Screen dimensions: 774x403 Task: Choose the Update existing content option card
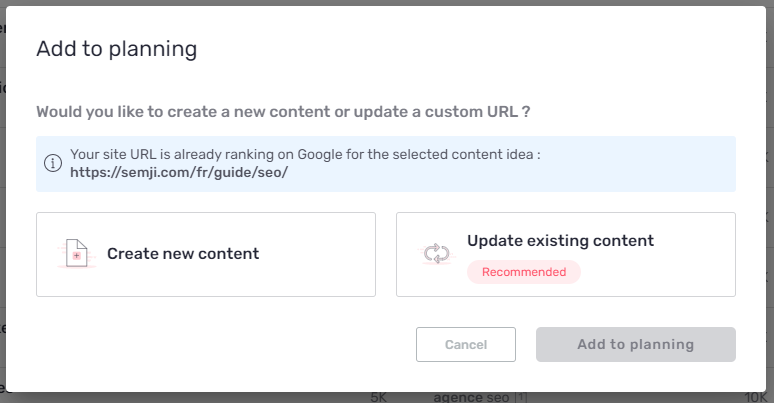(566, 254)
